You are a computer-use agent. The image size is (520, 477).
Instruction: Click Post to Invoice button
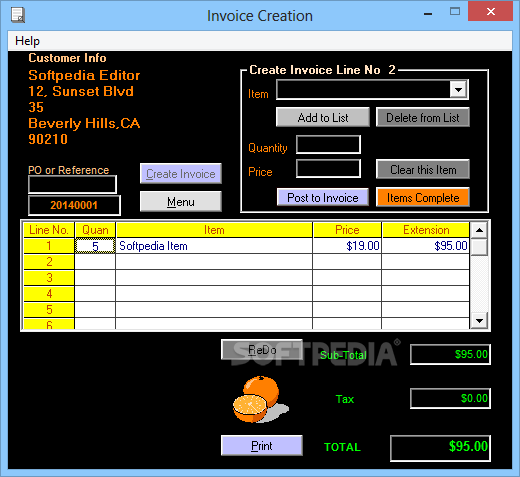click(323, 197)
